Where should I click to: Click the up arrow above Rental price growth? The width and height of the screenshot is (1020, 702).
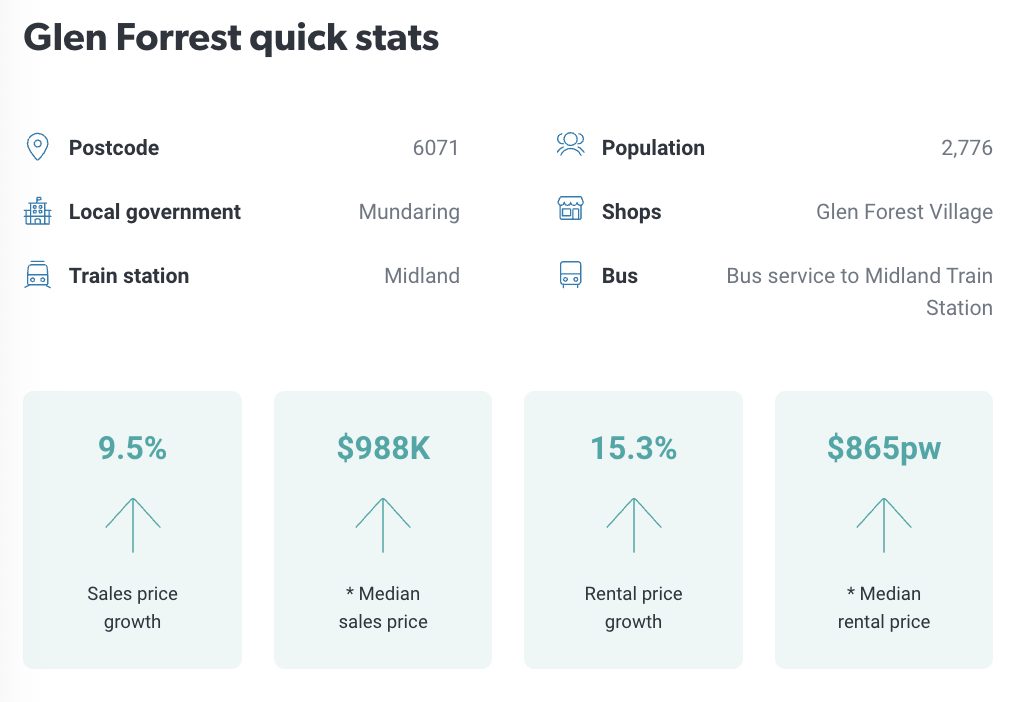pos(634,525)
